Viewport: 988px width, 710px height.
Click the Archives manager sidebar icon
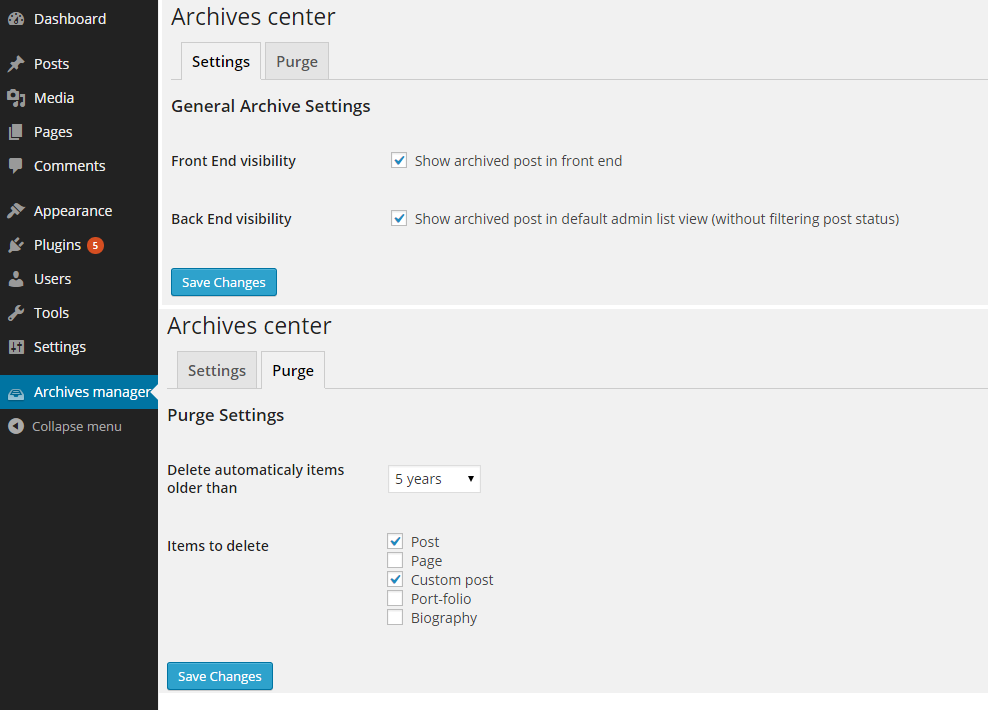(x=16, y=393)
